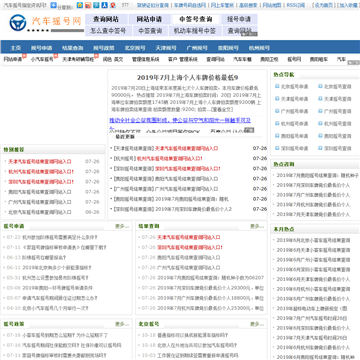The width and height of the screenshot is (360, 360).
Task: Open the 摇号申请 tab beside the logo
Action: (239, 19)
